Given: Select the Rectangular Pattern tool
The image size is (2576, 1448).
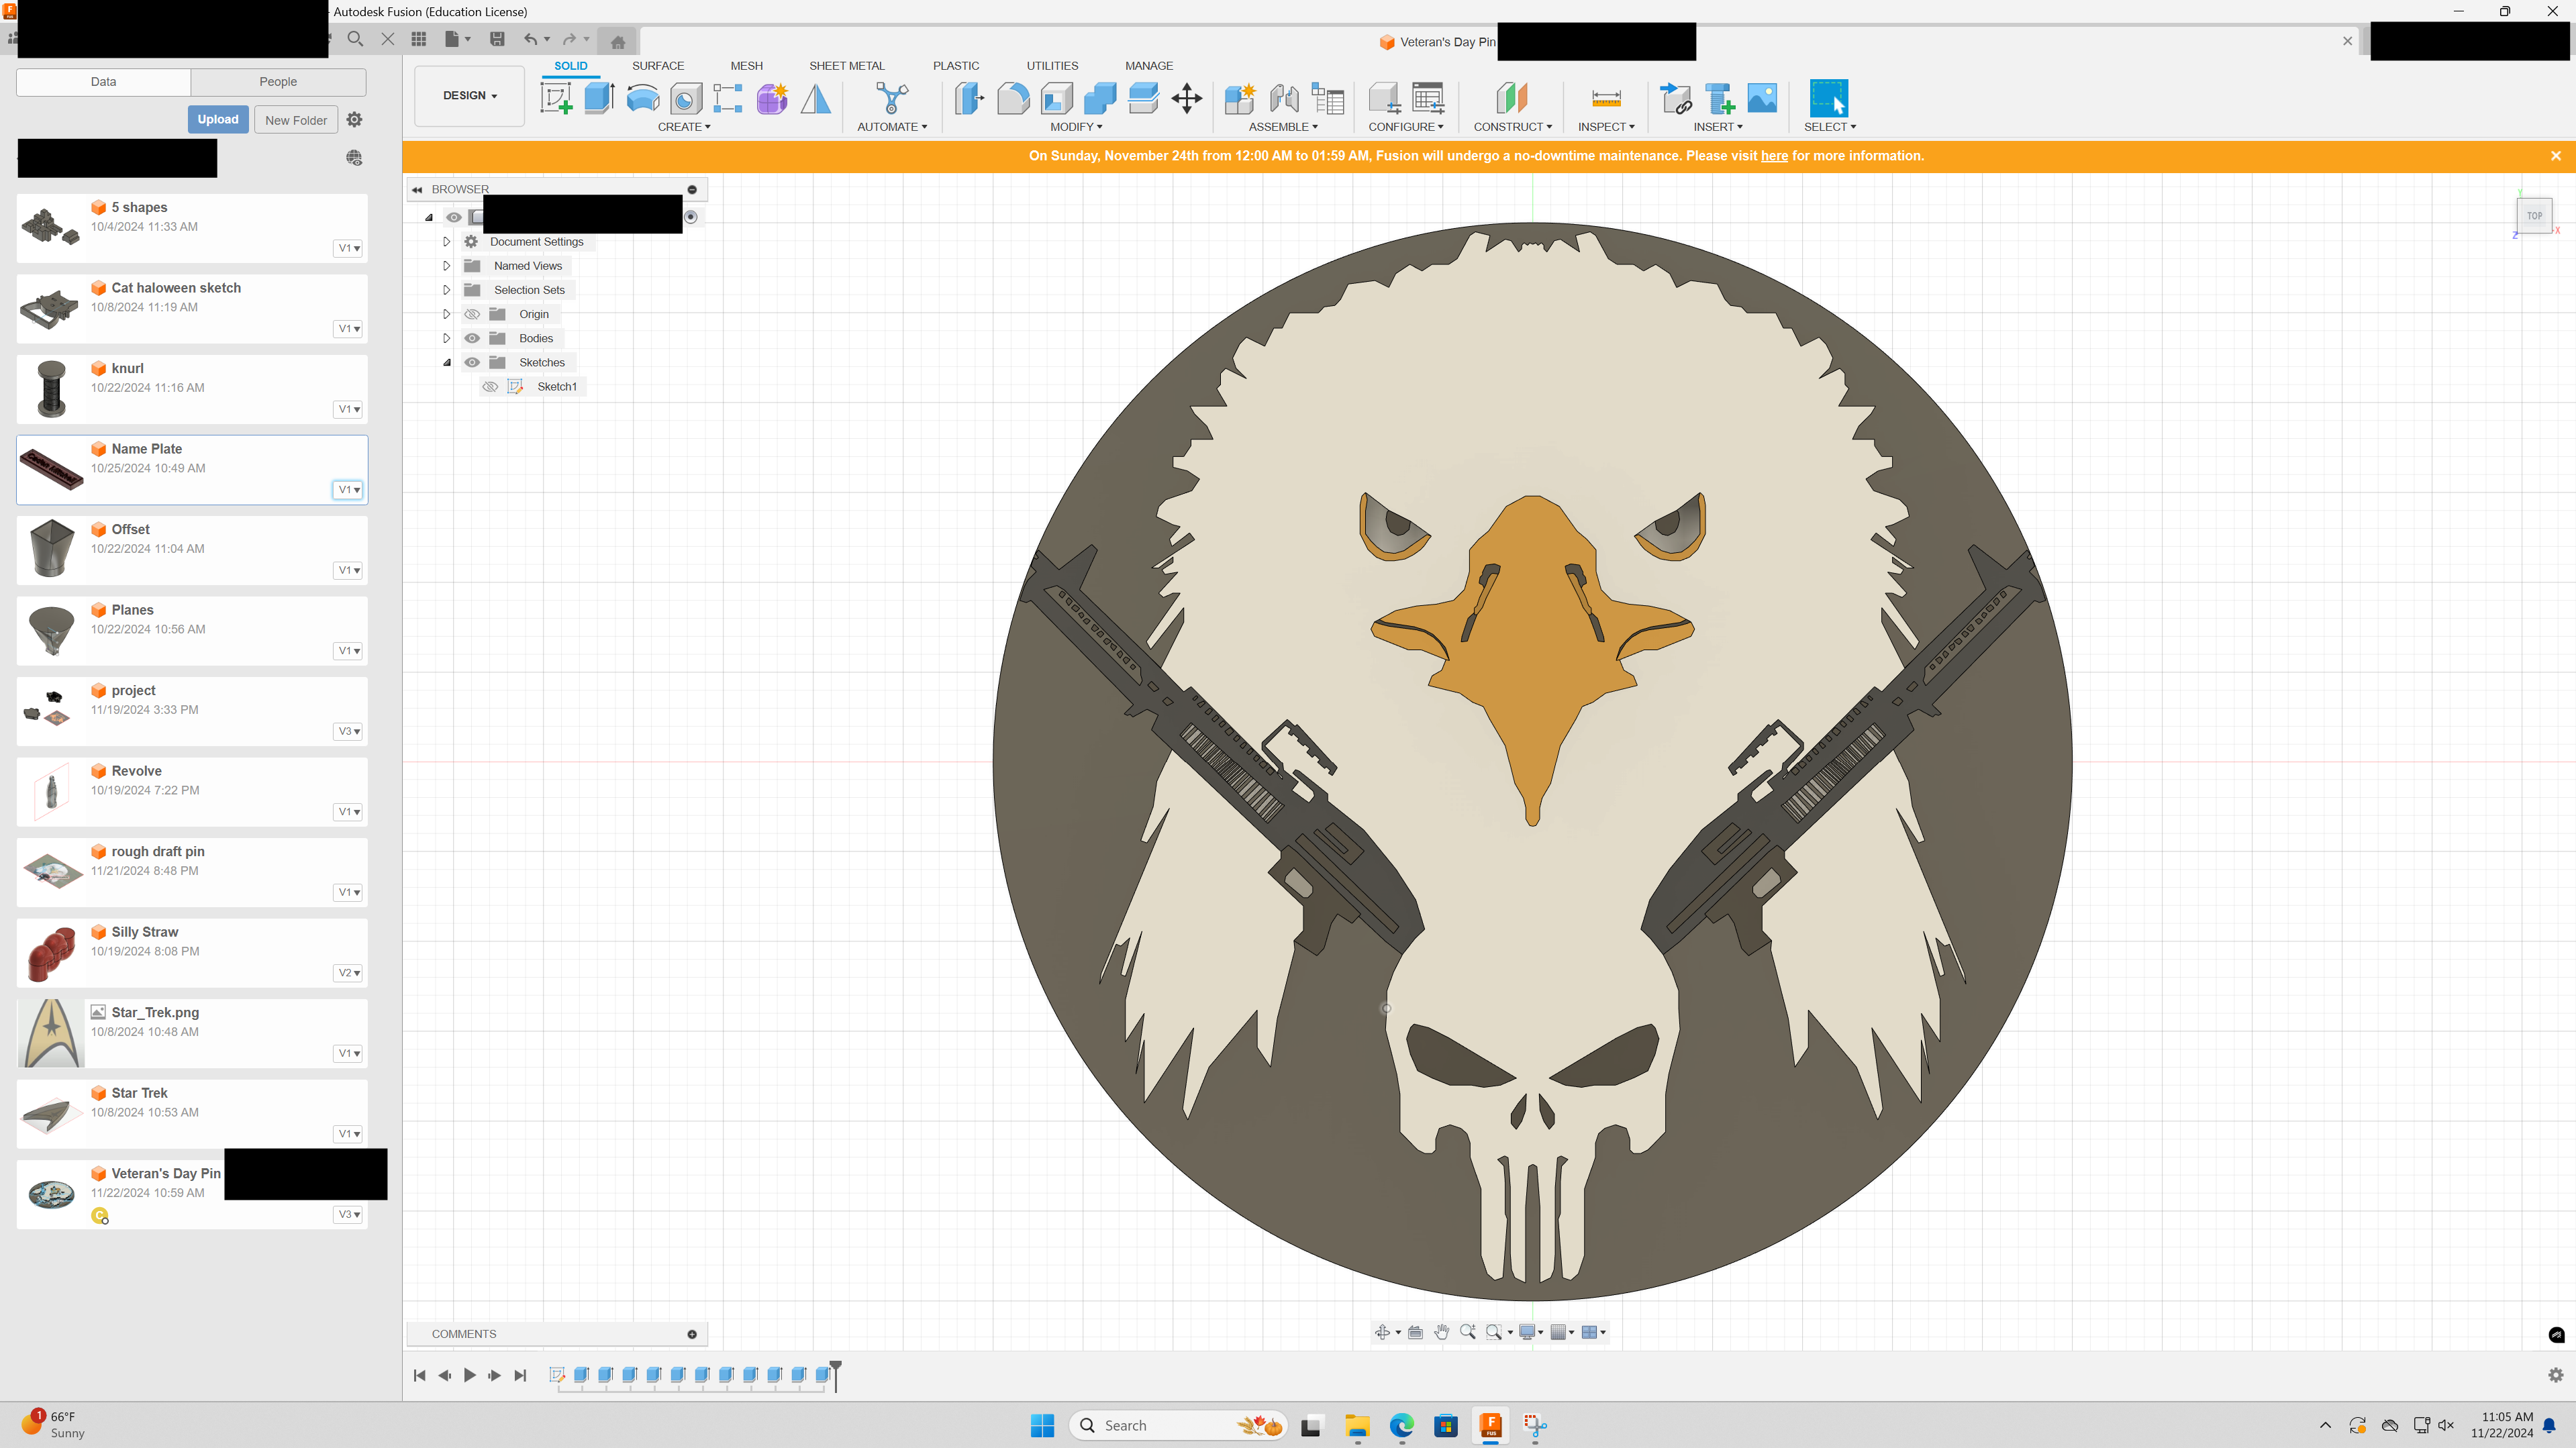Looking at the screenshot, I should pyautogui.click(x=728, y=98).
